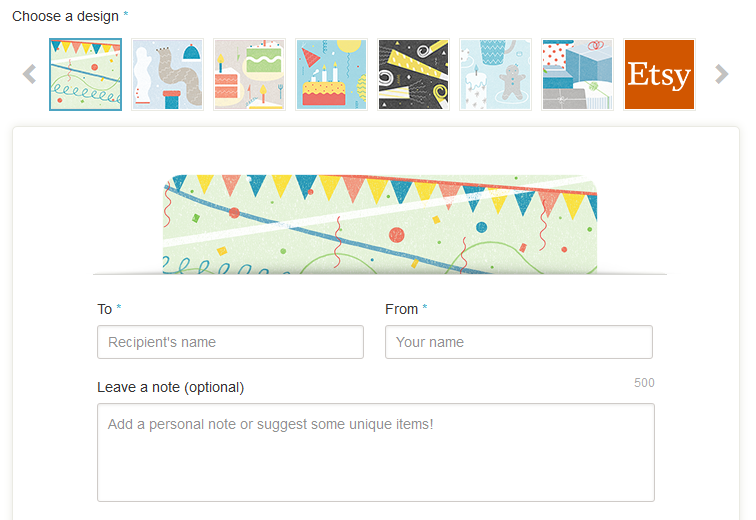Screen dimensions: 756x520
Task: Pick the wrapped gift boxes design
Action: 577,75
